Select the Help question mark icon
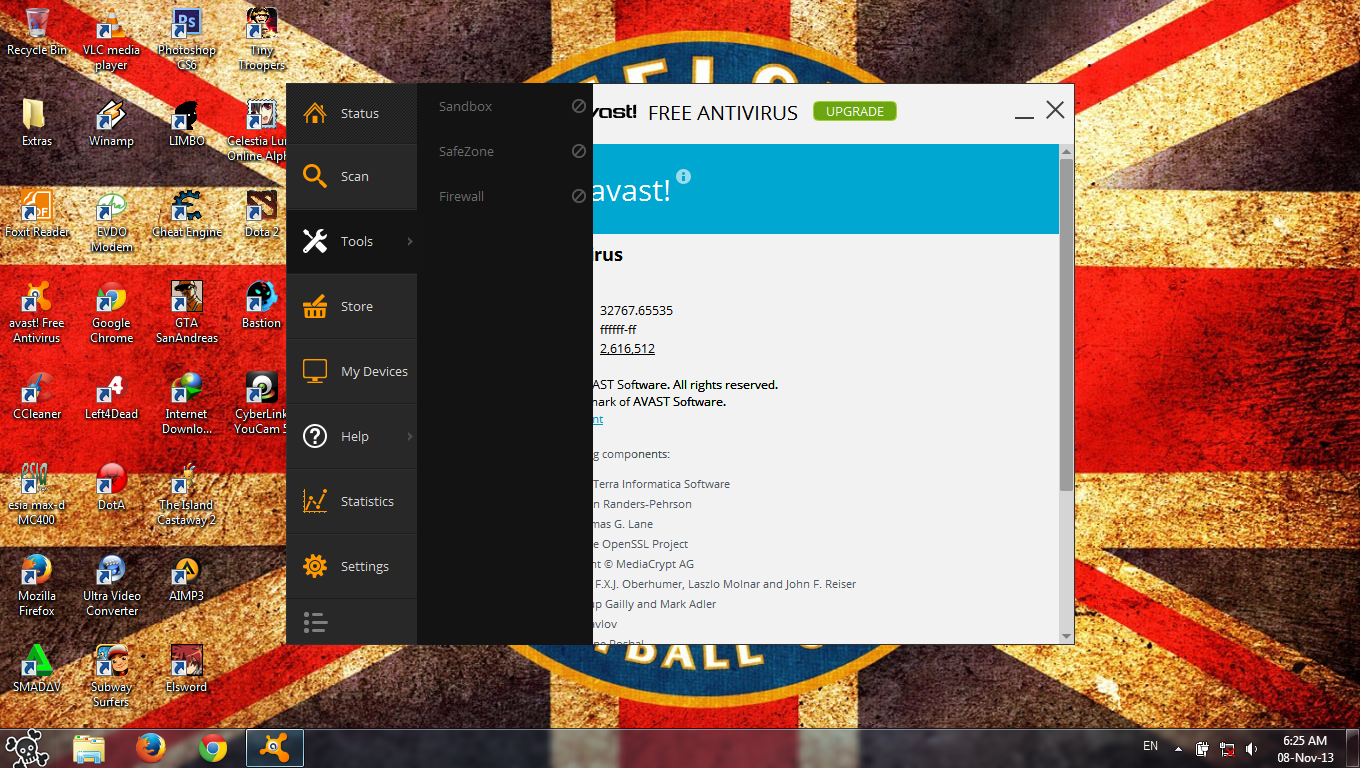1360x768 pixels. click(x=315, y=436)
